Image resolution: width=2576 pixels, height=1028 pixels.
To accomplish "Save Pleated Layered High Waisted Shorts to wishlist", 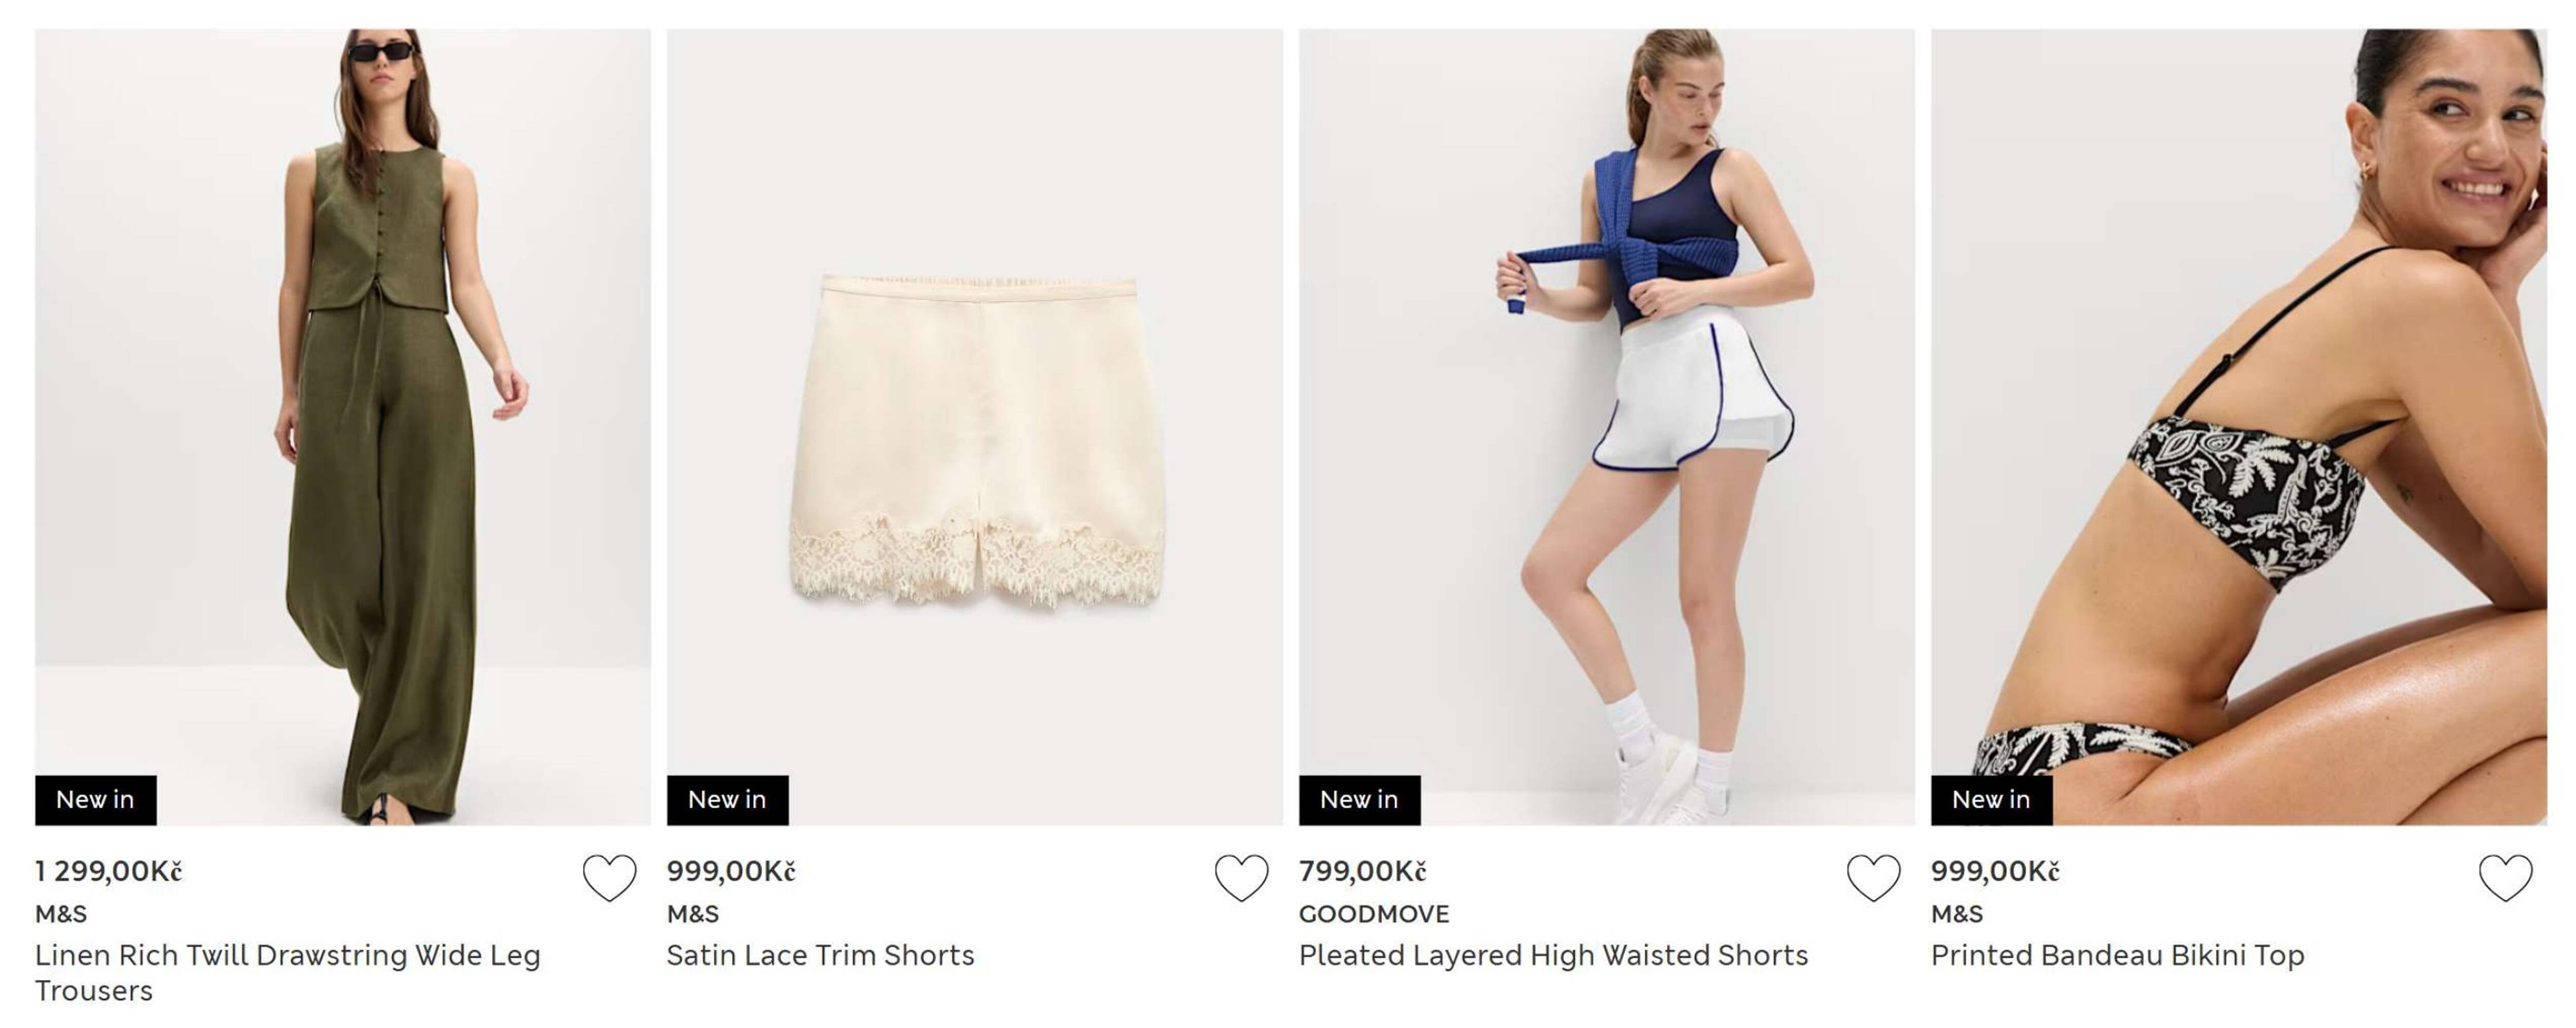I will 1873,878.
